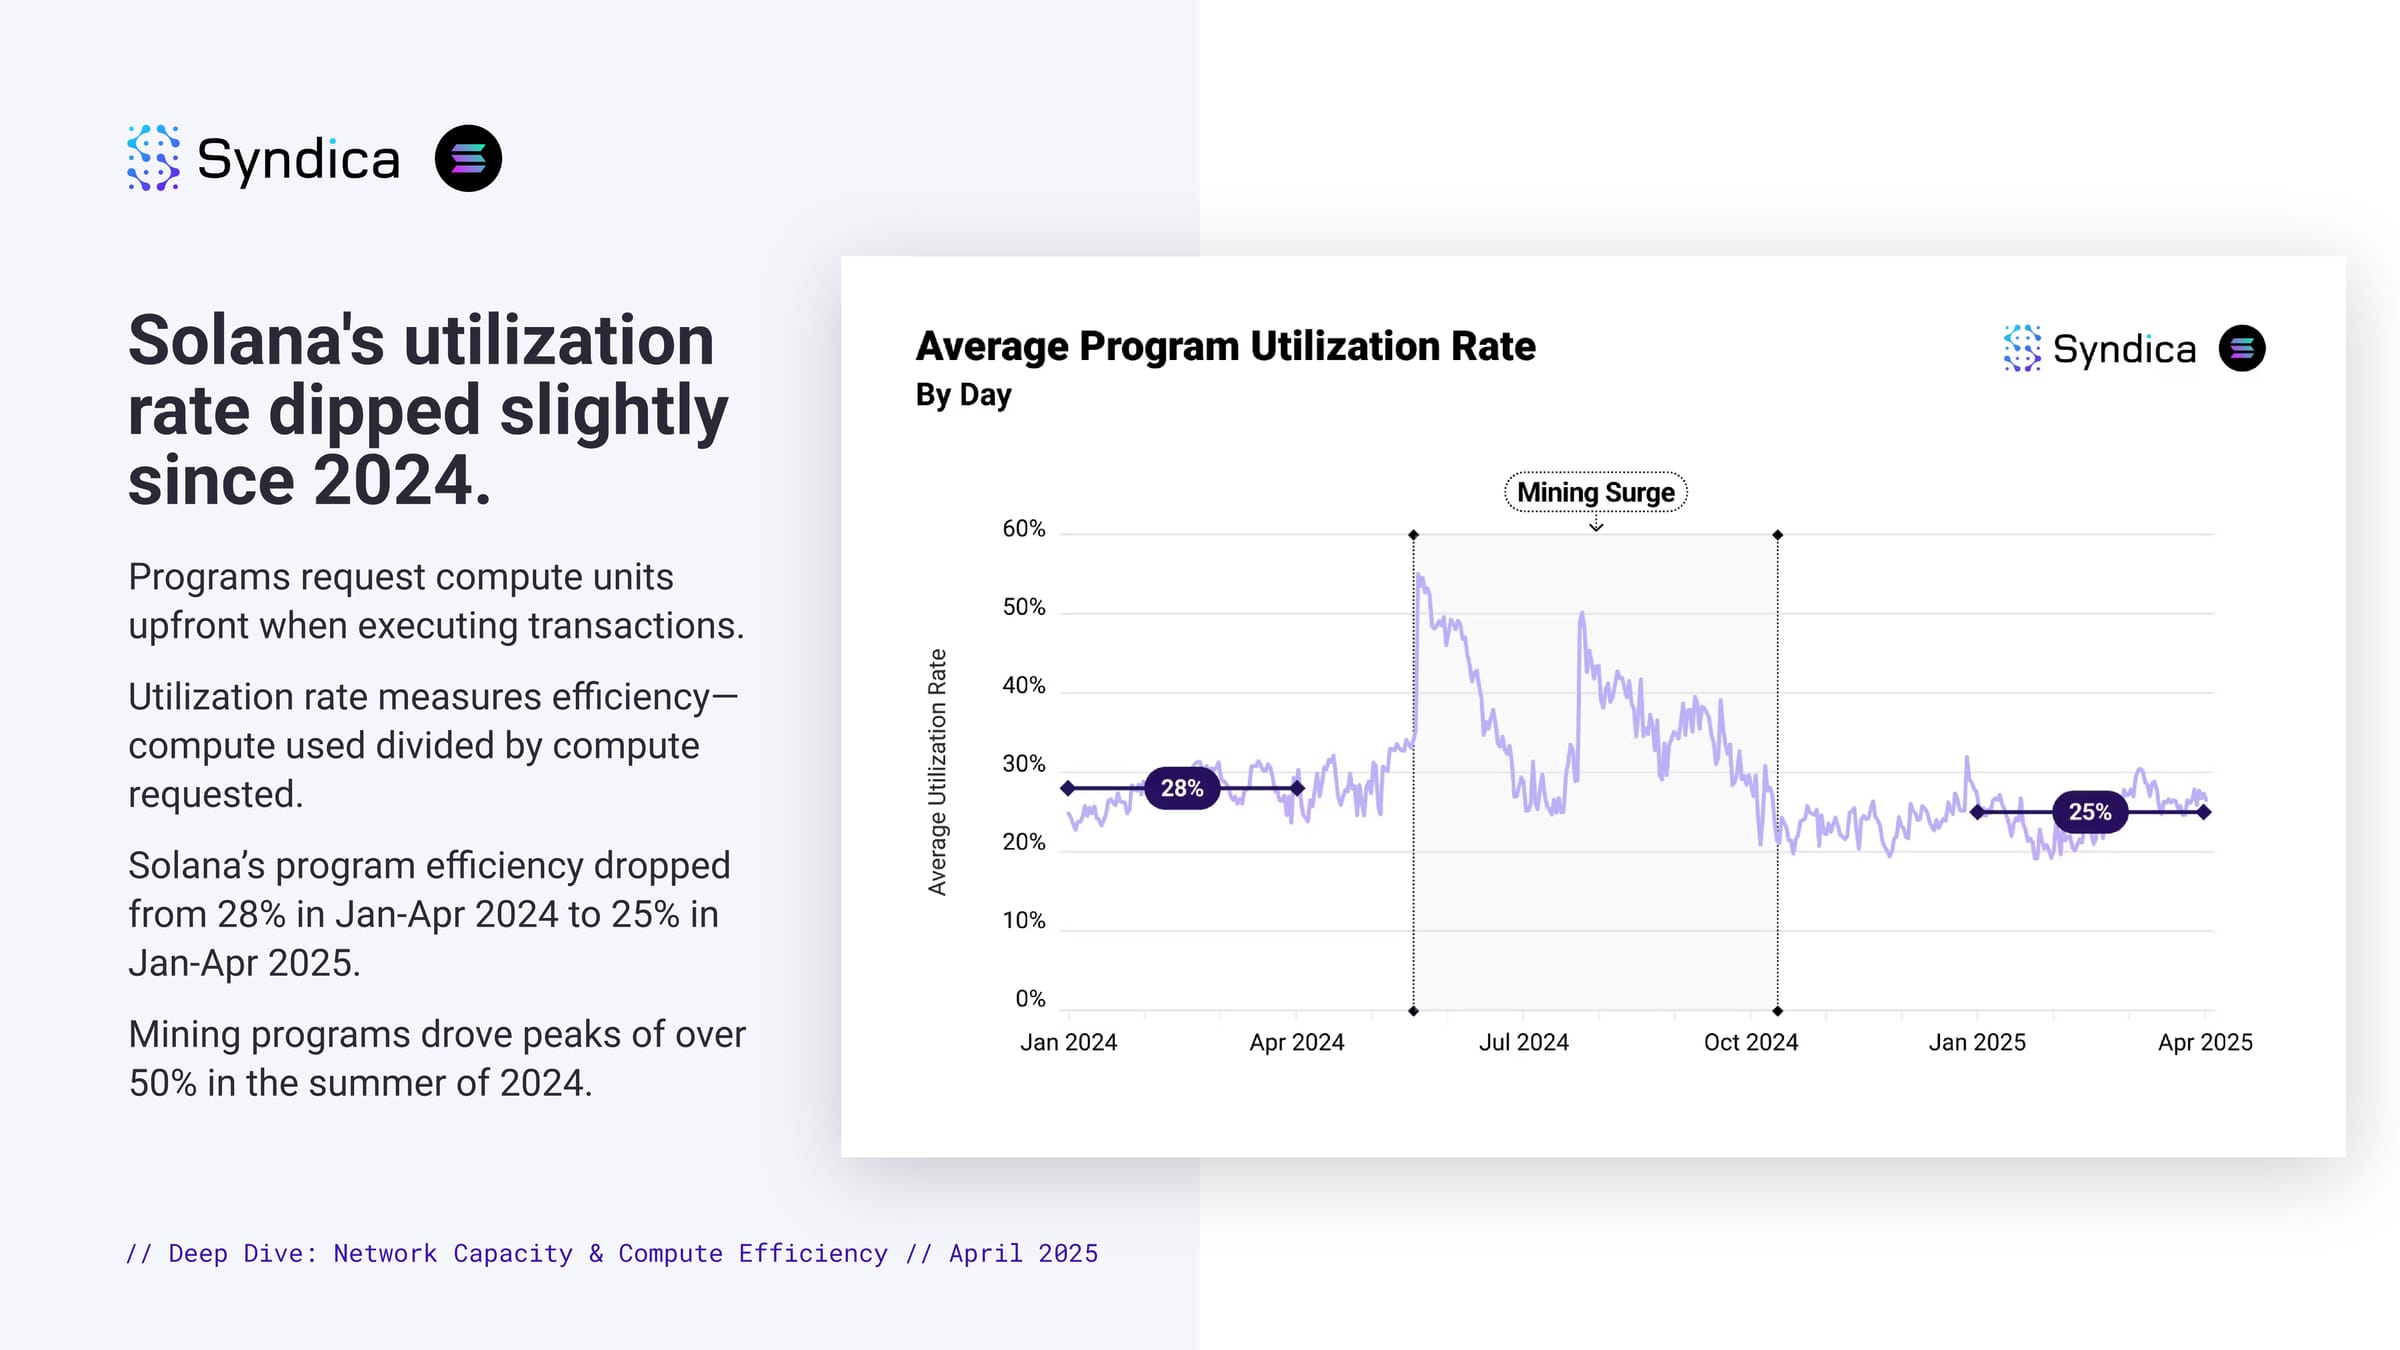Click the Average Program Utilization Rate title
This screenshot has height=1350, width=2400.
tap(1226, 346)
